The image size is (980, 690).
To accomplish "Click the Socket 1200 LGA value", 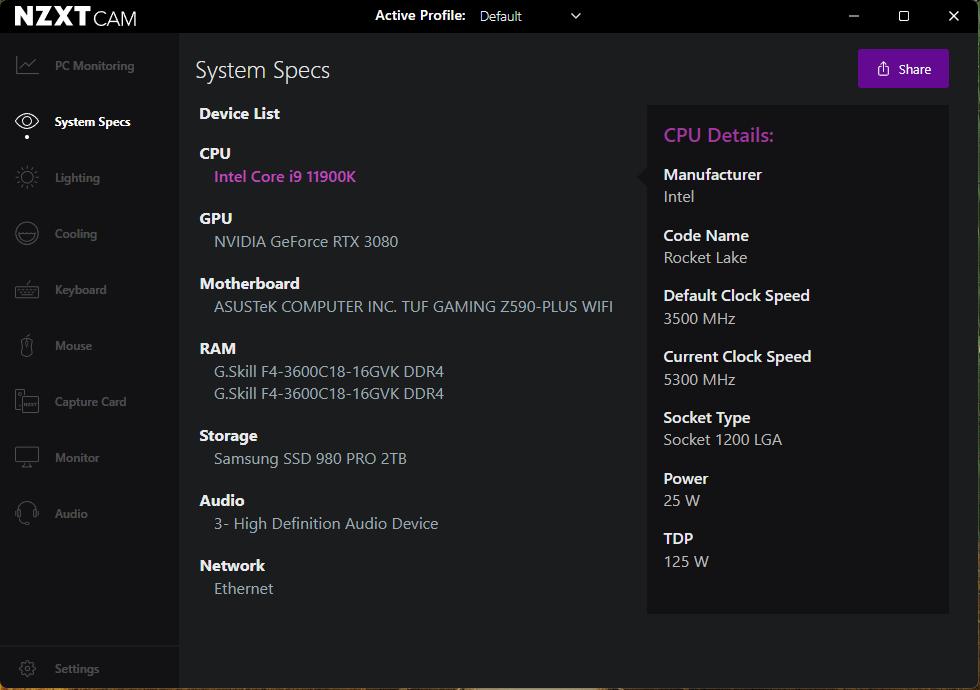I will point(722,440).
